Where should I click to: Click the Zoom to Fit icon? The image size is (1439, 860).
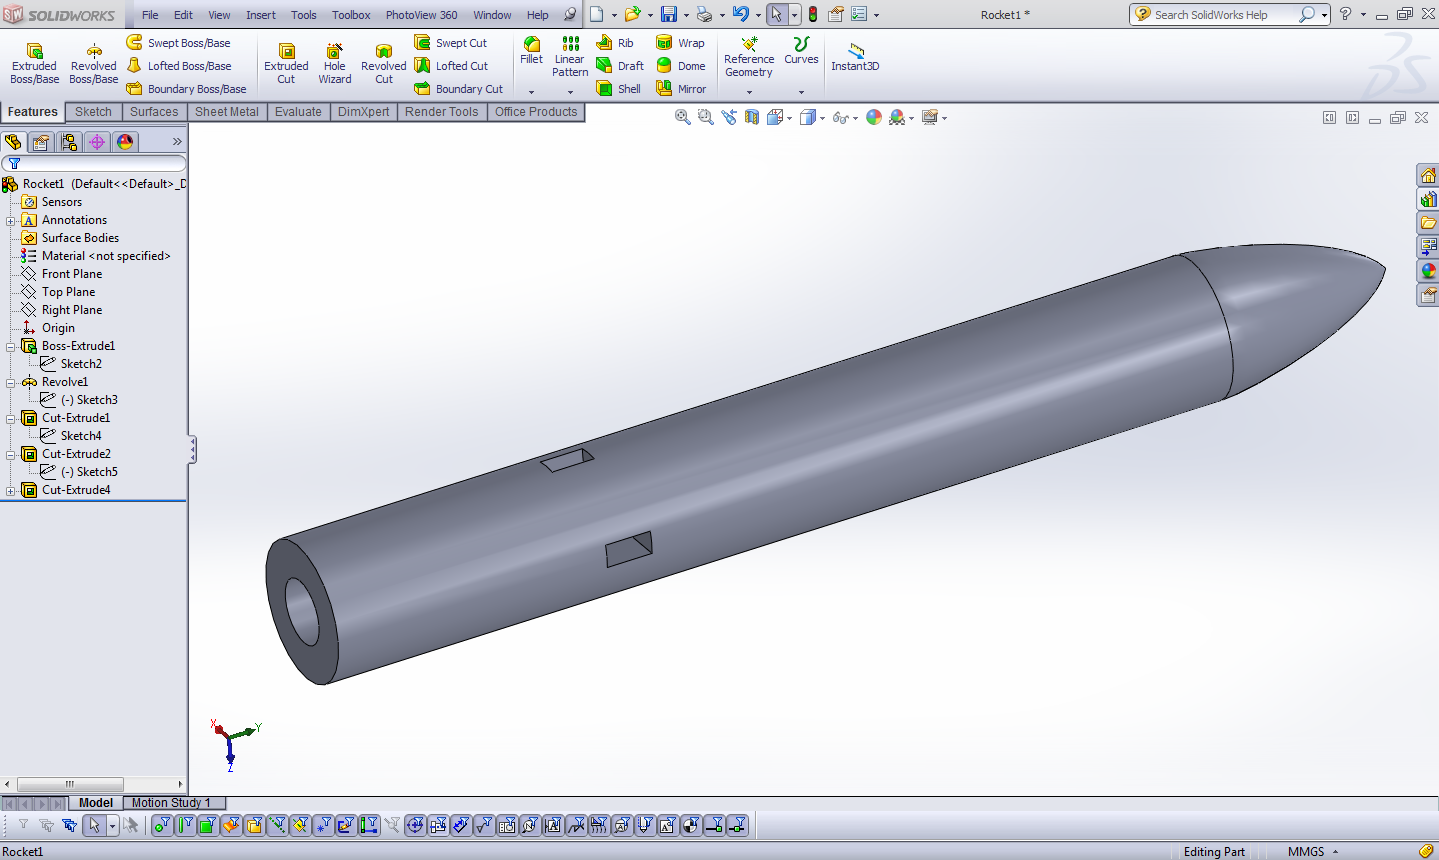pos(683,117)
